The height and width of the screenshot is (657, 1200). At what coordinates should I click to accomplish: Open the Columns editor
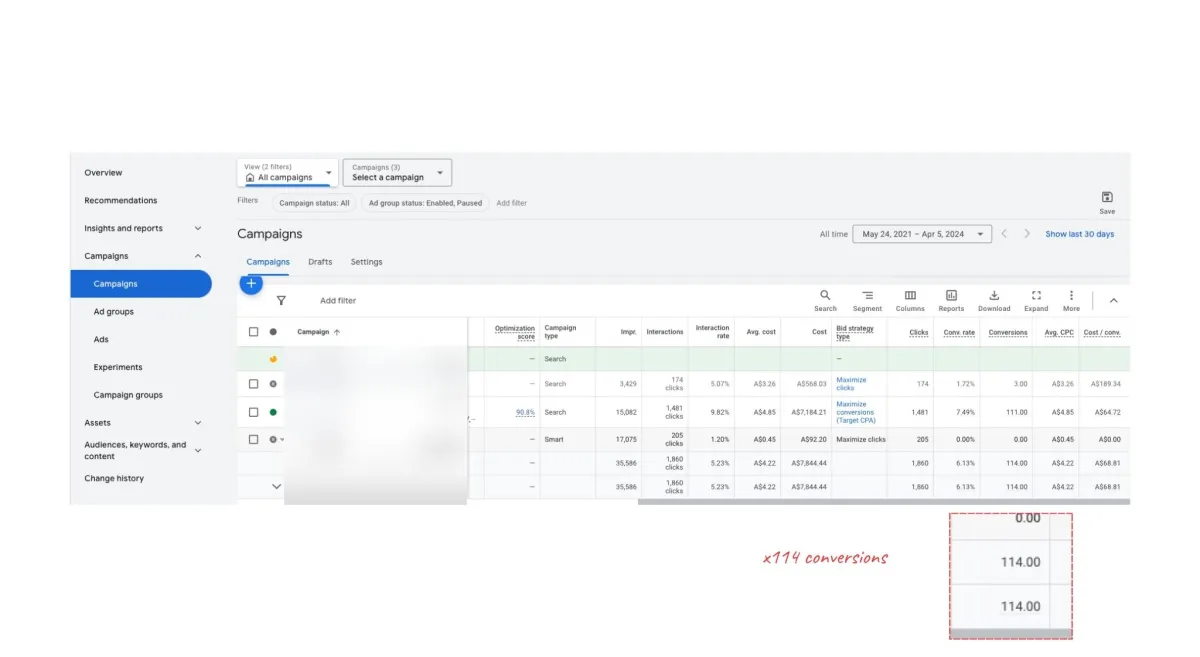[910, 301]
